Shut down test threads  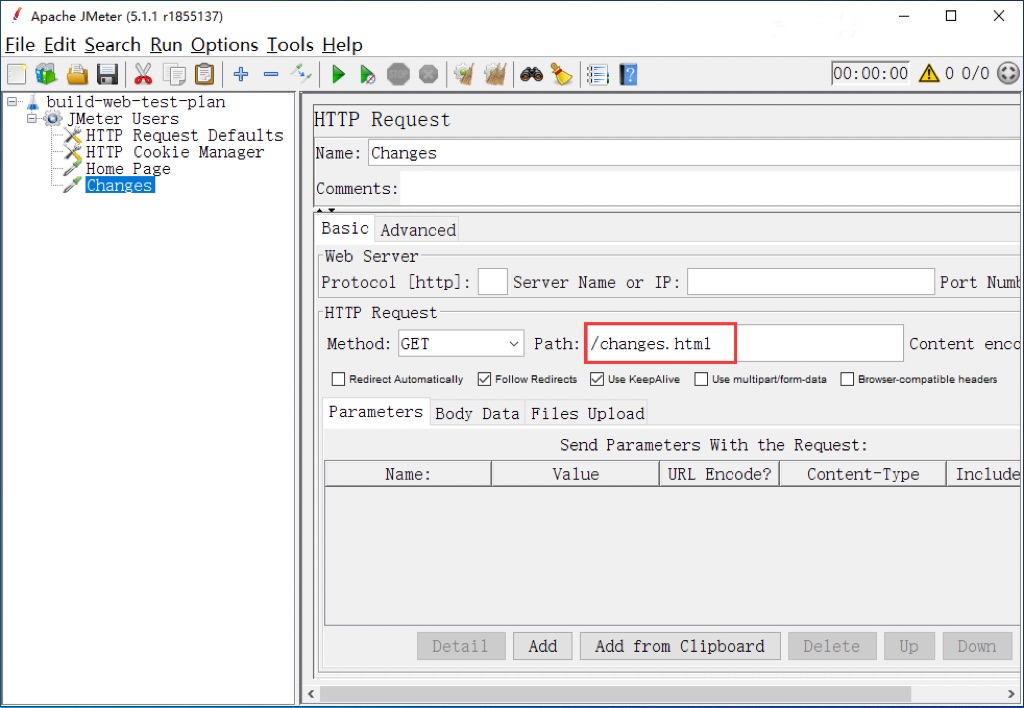(x=428, y=74)
